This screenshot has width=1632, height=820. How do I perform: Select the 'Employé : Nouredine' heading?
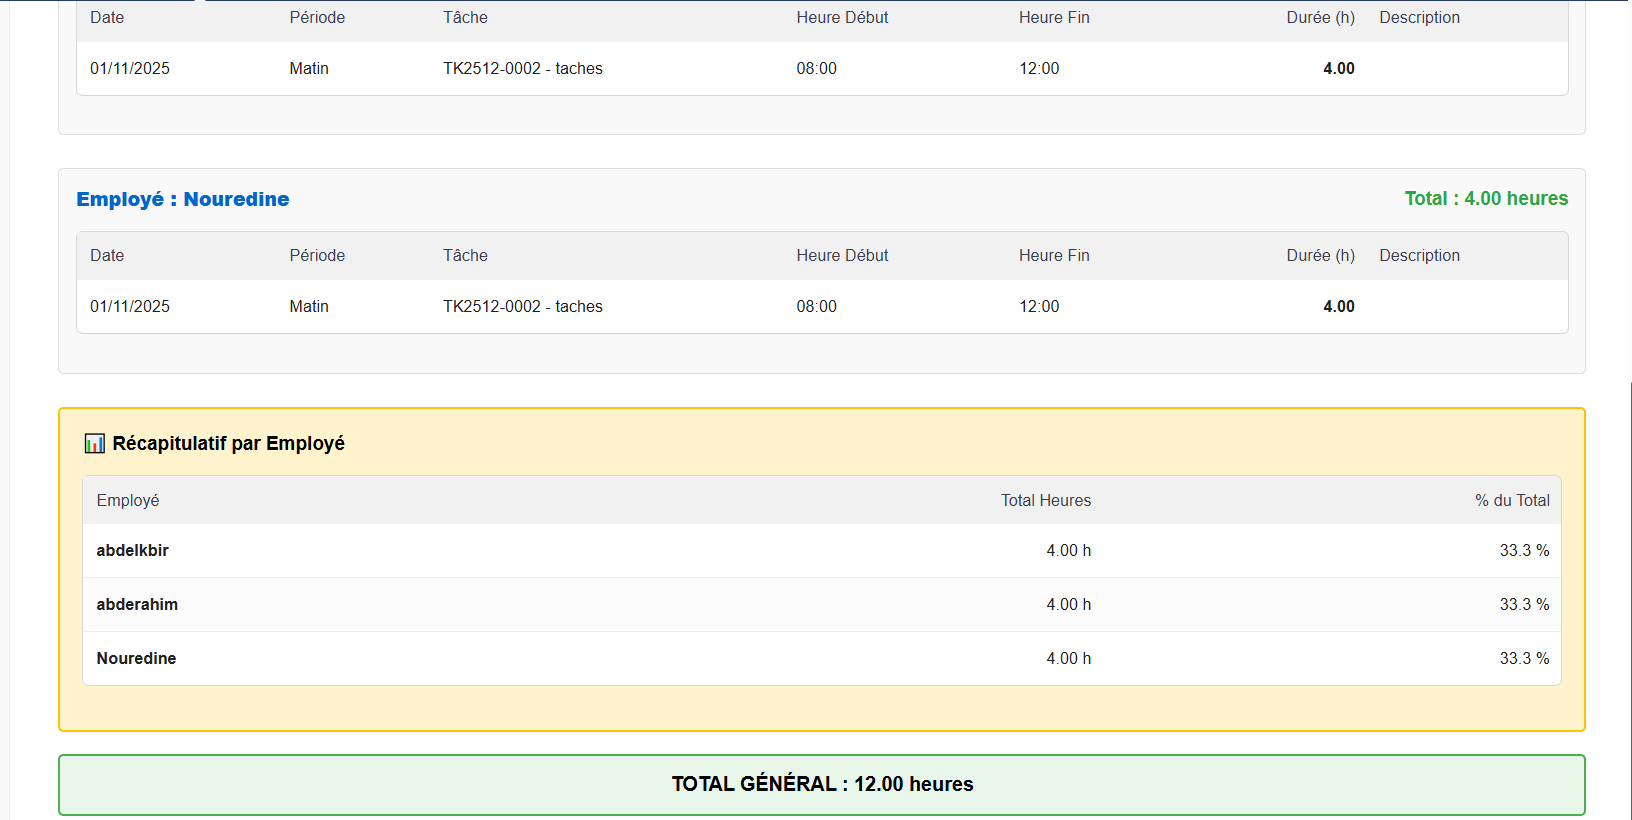click(x=183, y=199)
